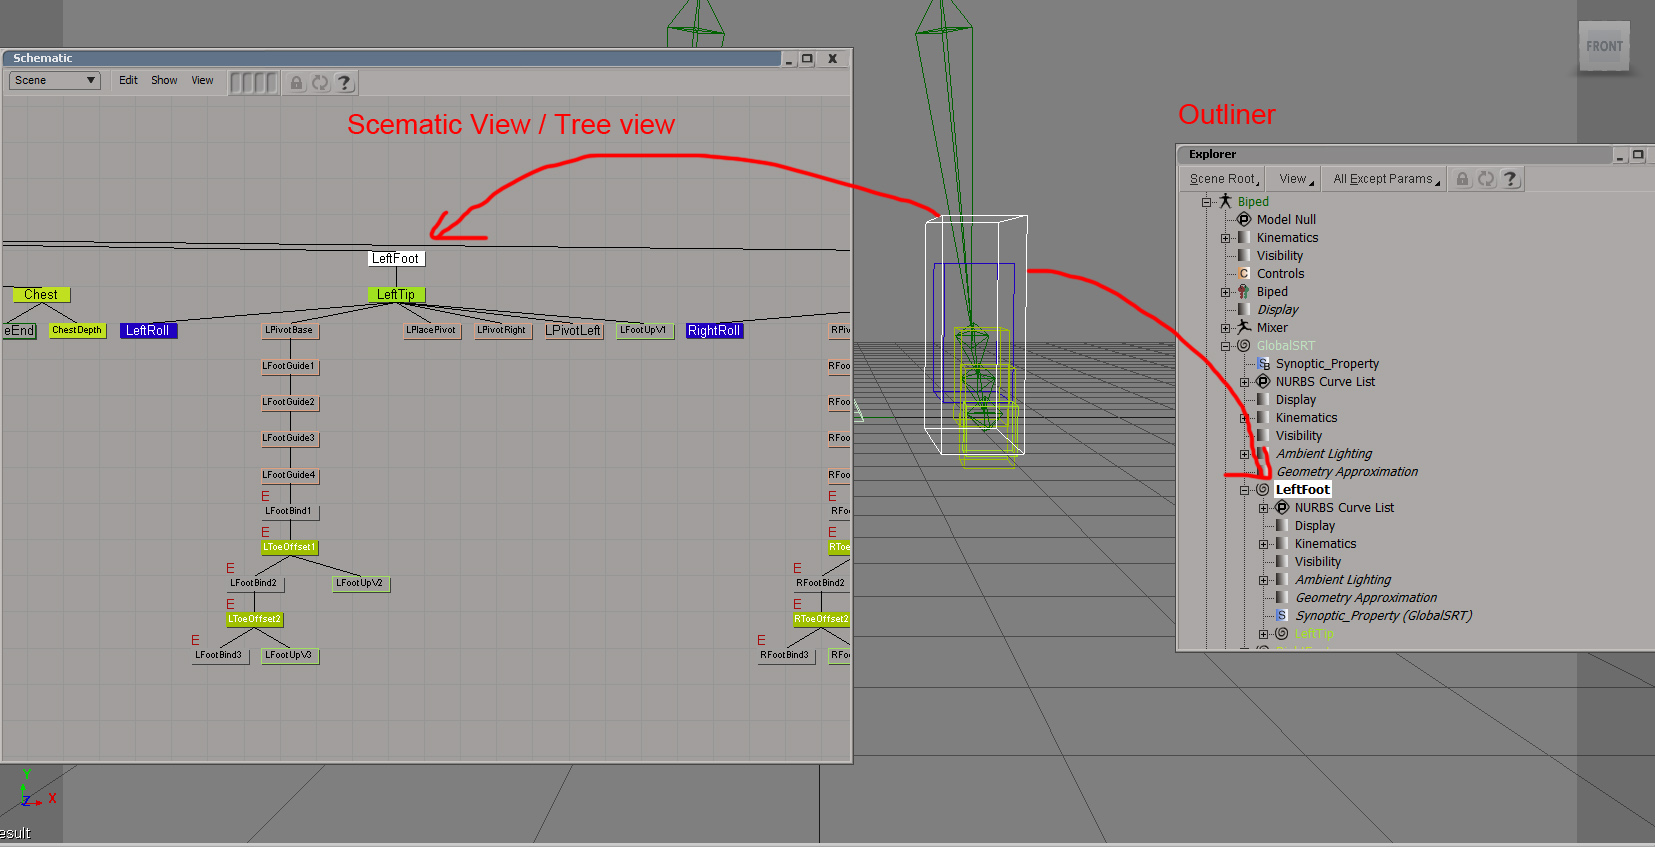The image size is (1655, 847).
Task: Click the orange Controls C icon
Action: click(1244, 274)
